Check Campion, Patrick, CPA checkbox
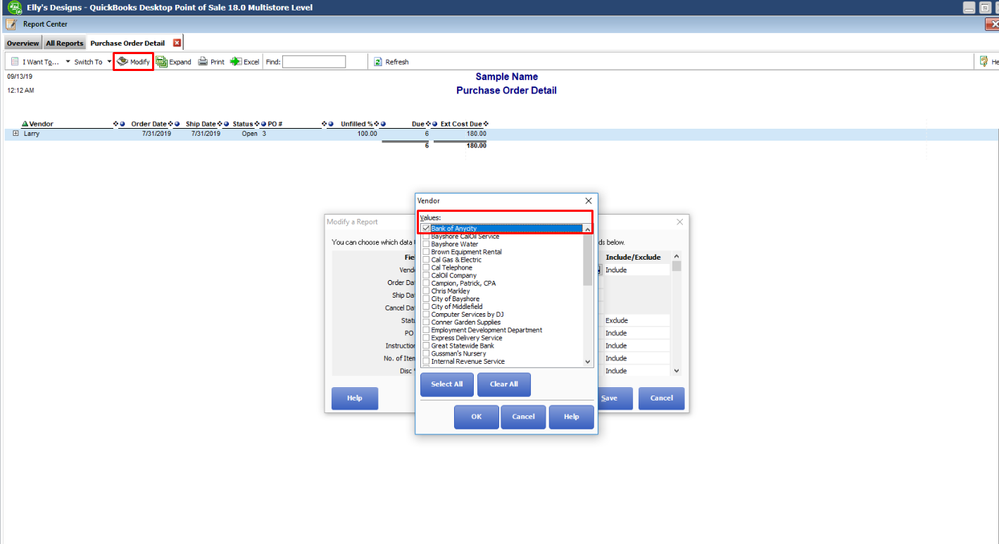The width and height of the screenshot is (999, 544). tap(426, 283)
